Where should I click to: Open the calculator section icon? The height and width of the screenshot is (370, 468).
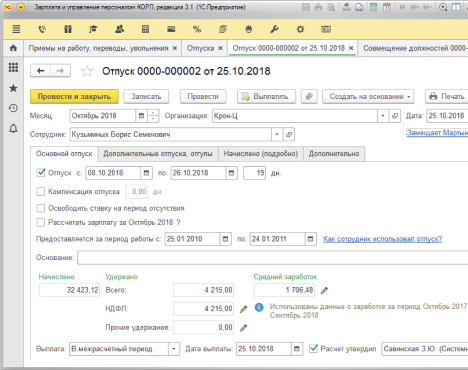coord(145,29)
